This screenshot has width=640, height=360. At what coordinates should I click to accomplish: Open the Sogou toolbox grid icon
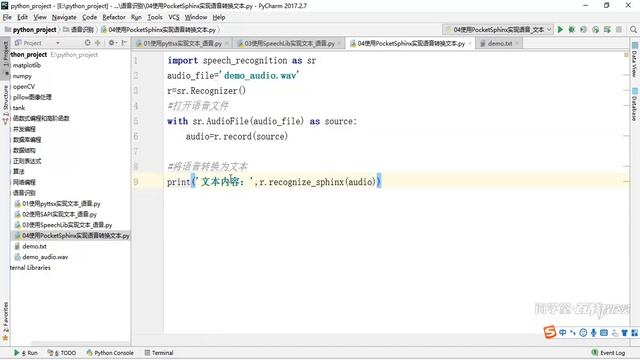[635, 333]
